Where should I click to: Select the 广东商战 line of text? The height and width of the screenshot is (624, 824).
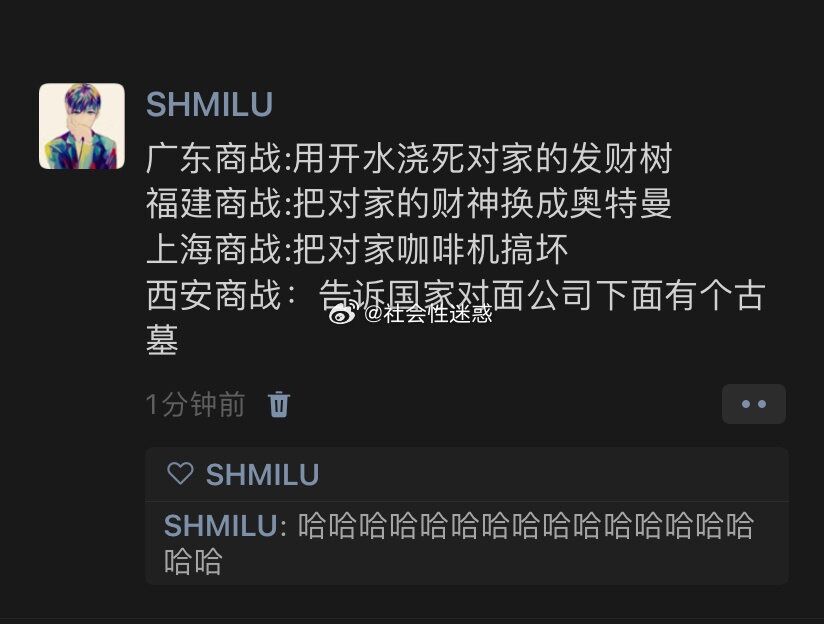(x=409, y=158)
